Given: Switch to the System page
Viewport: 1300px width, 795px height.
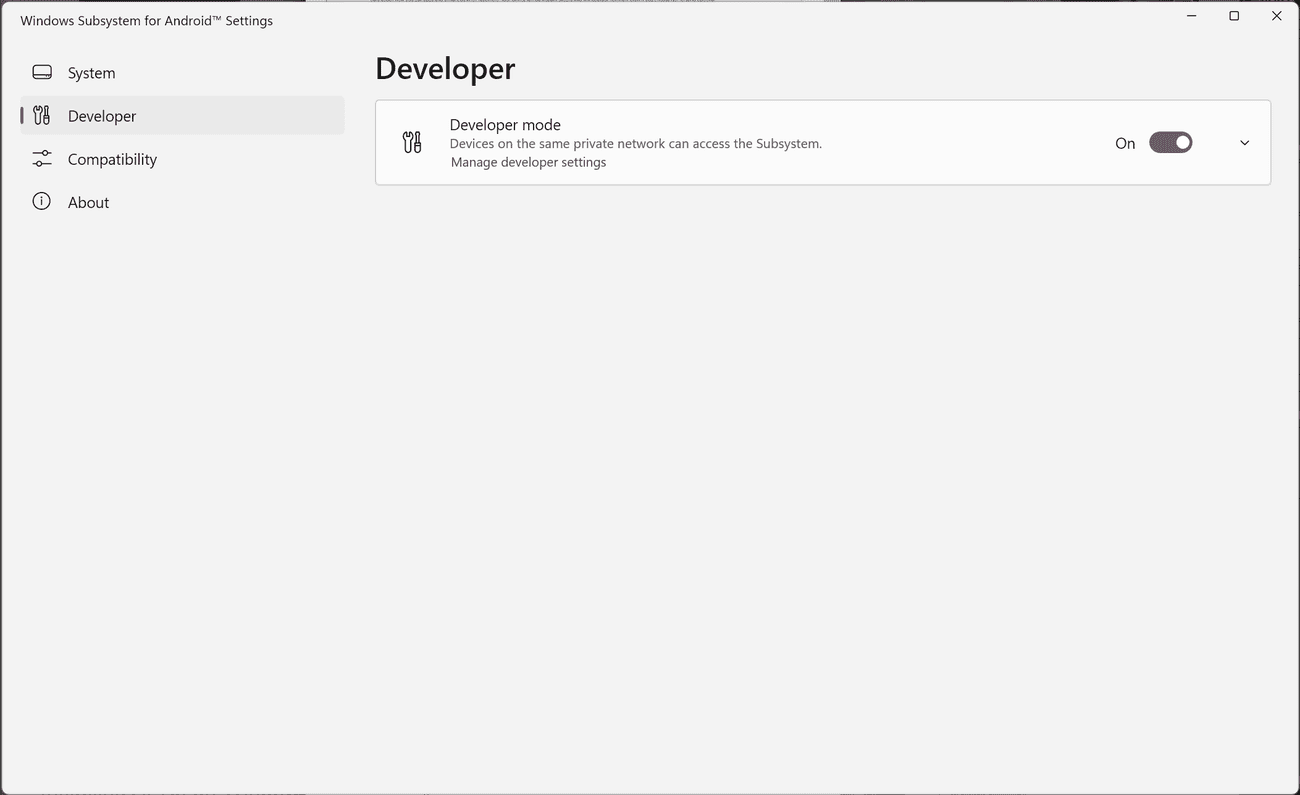Looking at the screenshot, I should tap(91, 72).
